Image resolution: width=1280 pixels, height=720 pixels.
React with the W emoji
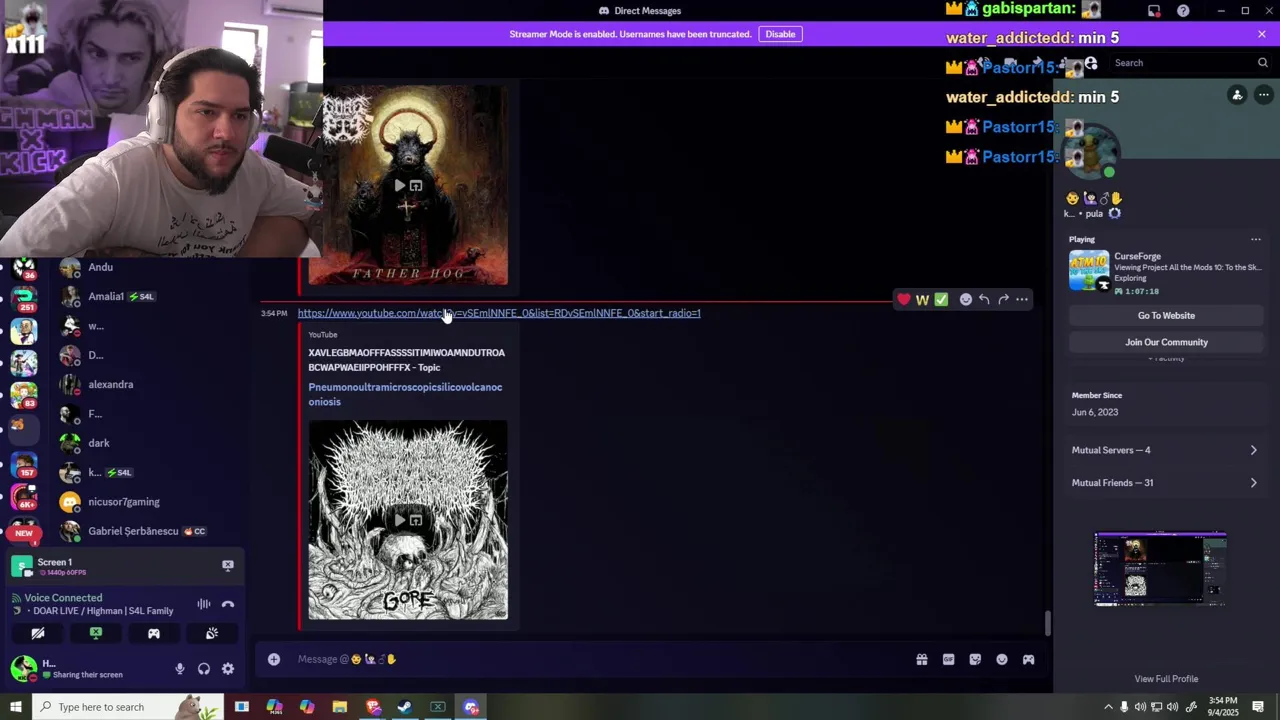click(922, 299)
